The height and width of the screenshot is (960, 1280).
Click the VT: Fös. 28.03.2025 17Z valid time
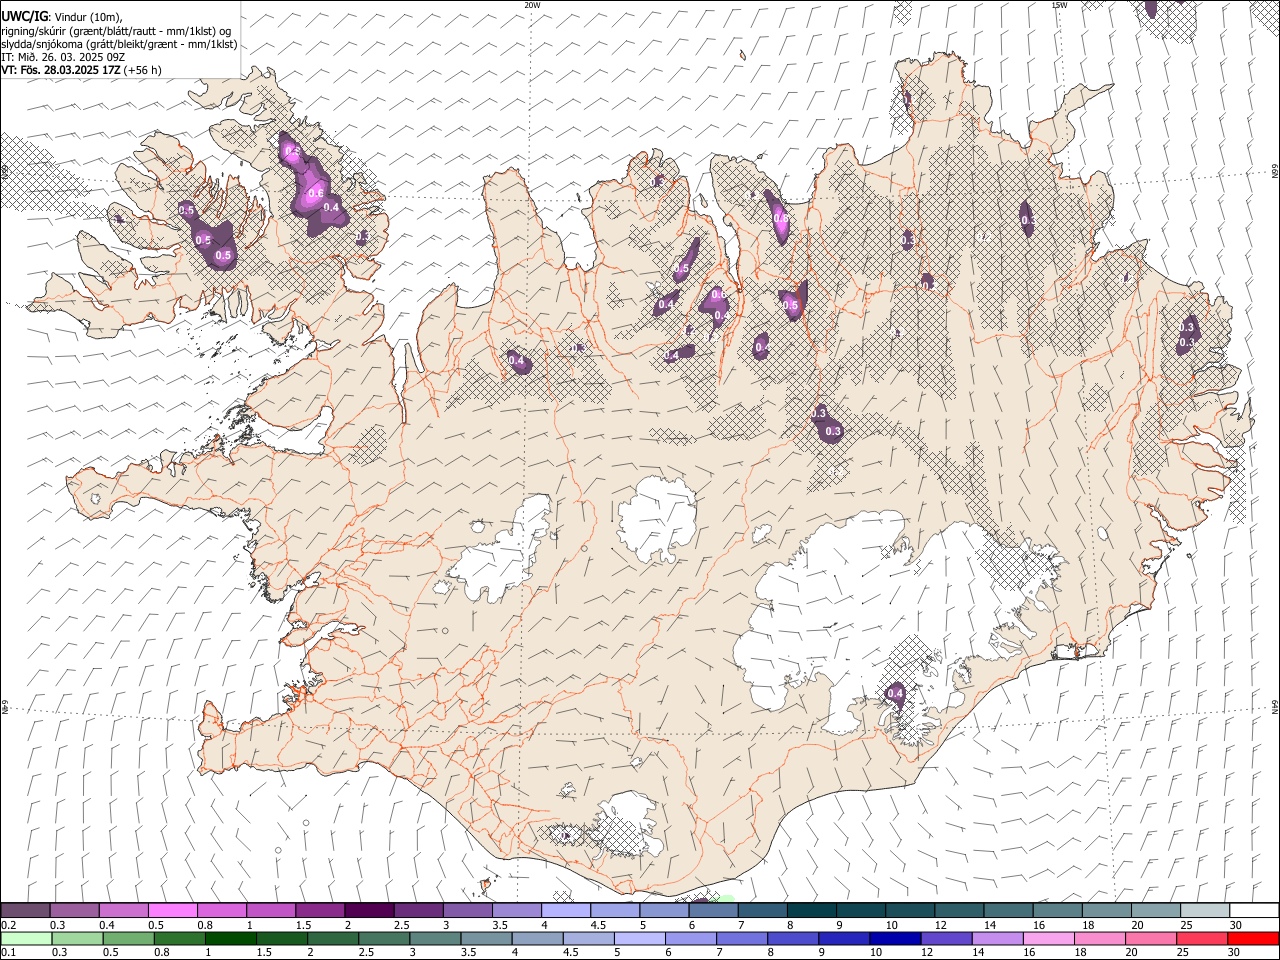(61, 70)
